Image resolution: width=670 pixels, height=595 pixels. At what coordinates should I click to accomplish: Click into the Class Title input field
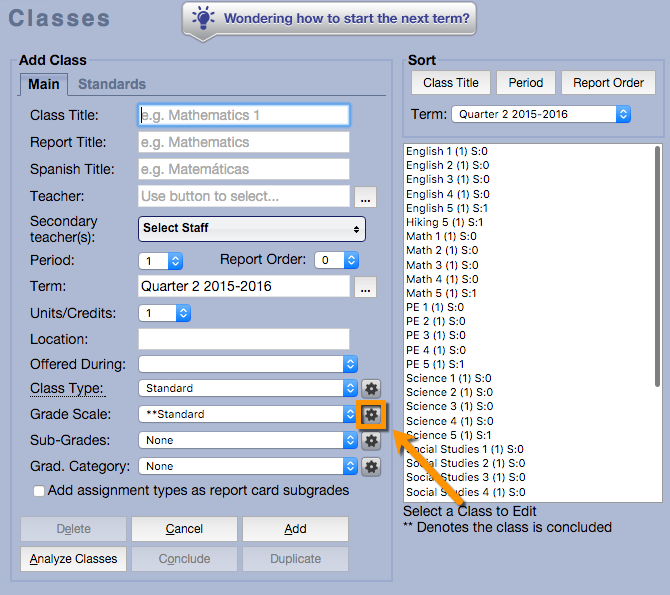(x=243, y=115)
